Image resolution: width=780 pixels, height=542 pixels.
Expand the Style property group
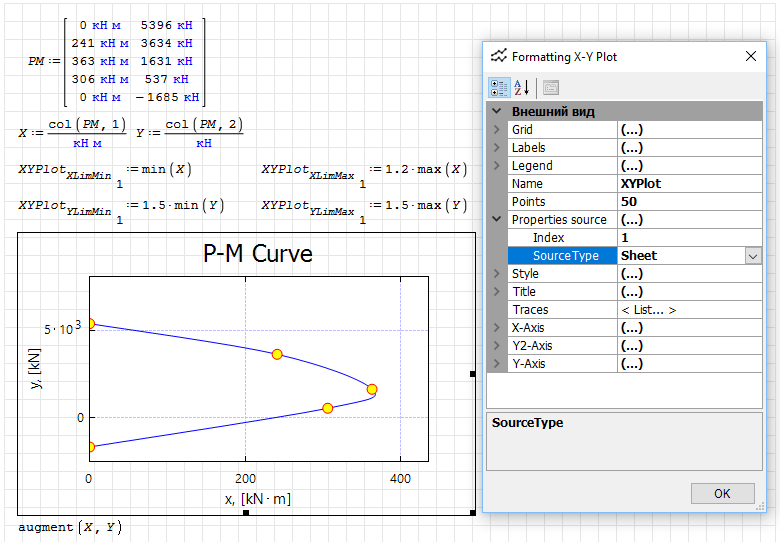[x=497, y=274]
